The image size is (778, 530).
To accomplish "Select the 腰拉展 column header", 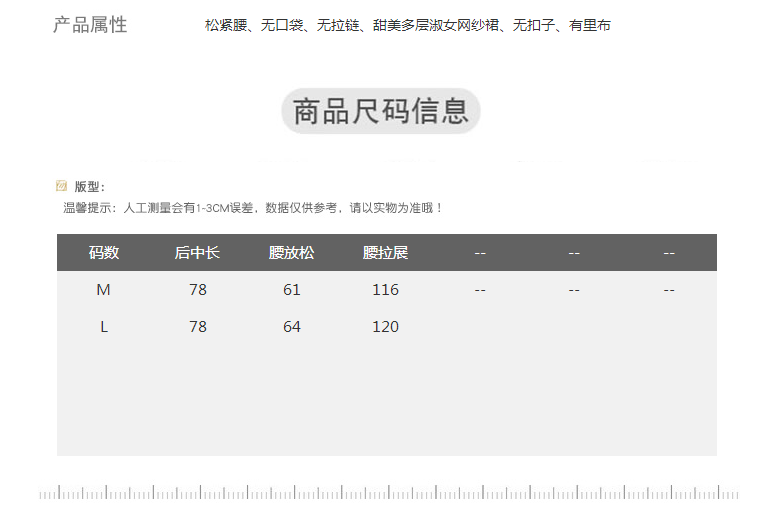I will tap(385, 253).
